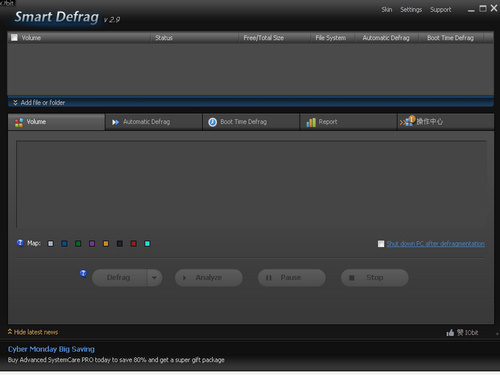
Task: Tick the select-all Volume header checkbox
Action: click(14, 38)
